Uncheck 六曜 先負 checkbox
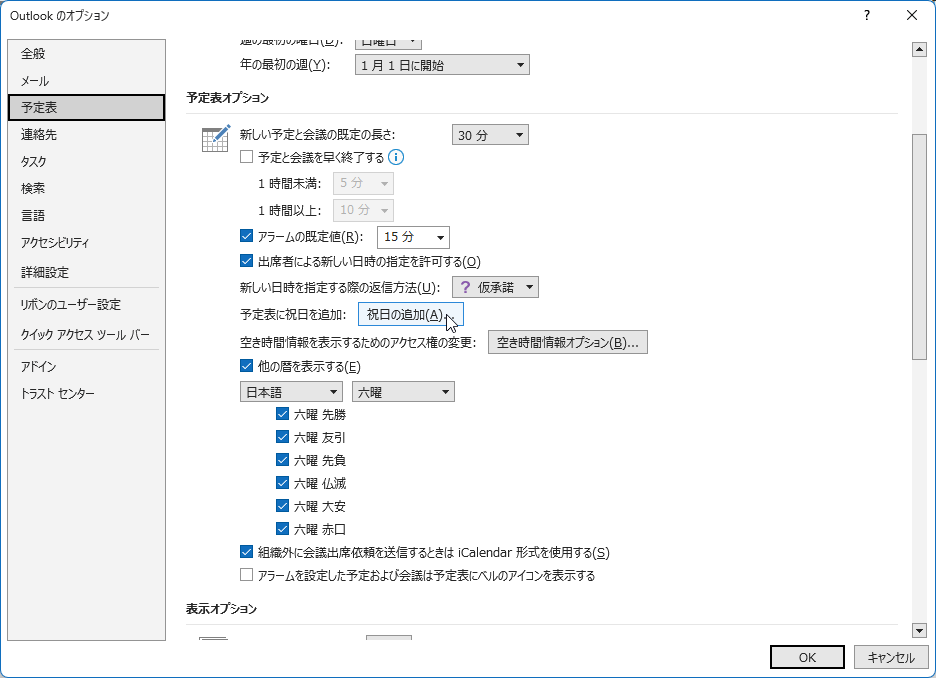The width and height of the screenshot is (936, 678). [283, 460]
